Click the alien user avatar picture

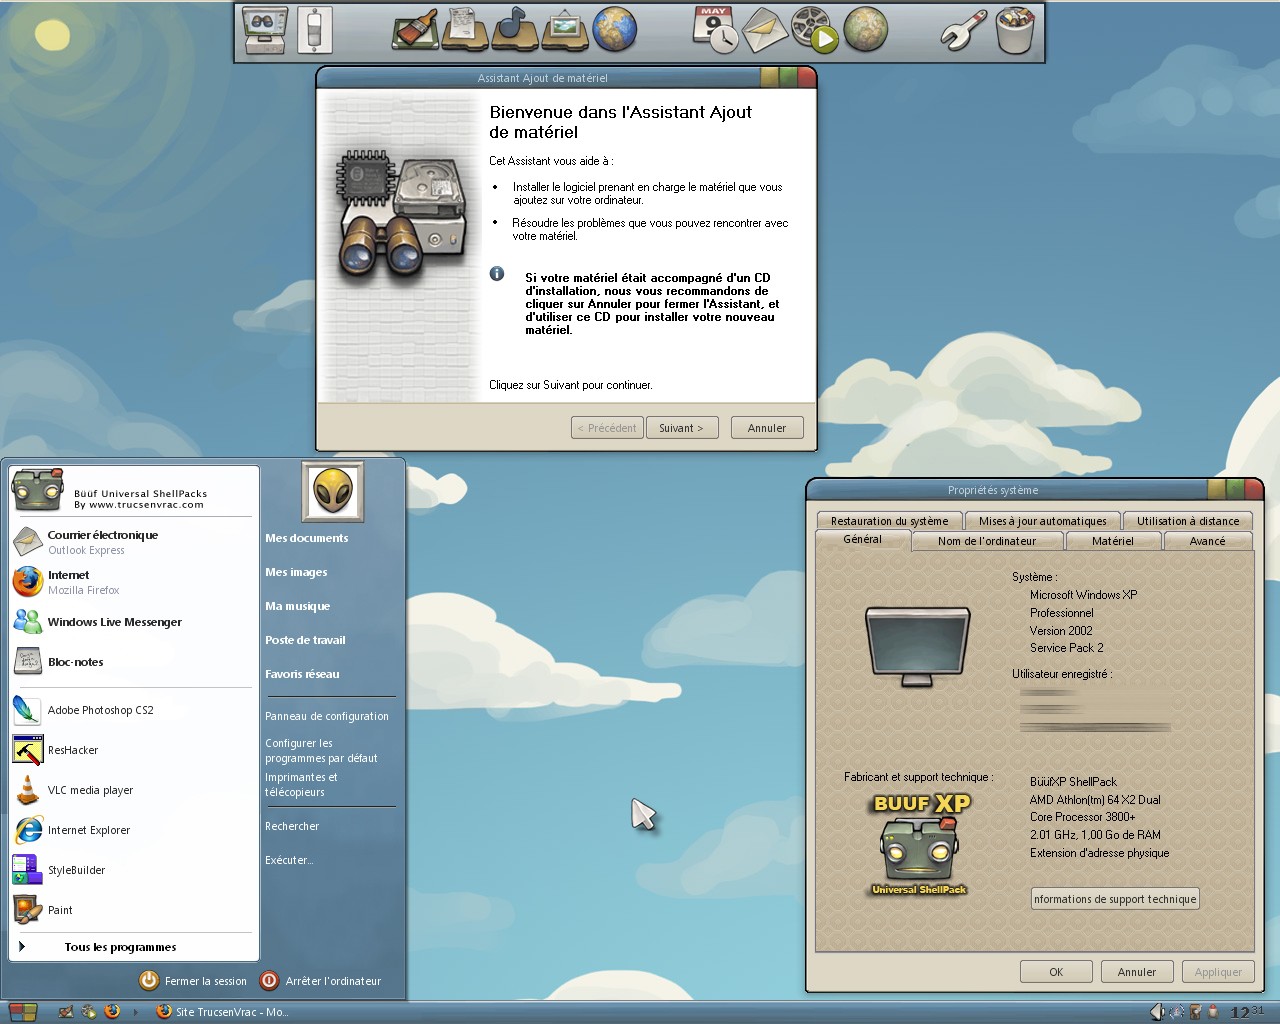[x=333, y=491]
